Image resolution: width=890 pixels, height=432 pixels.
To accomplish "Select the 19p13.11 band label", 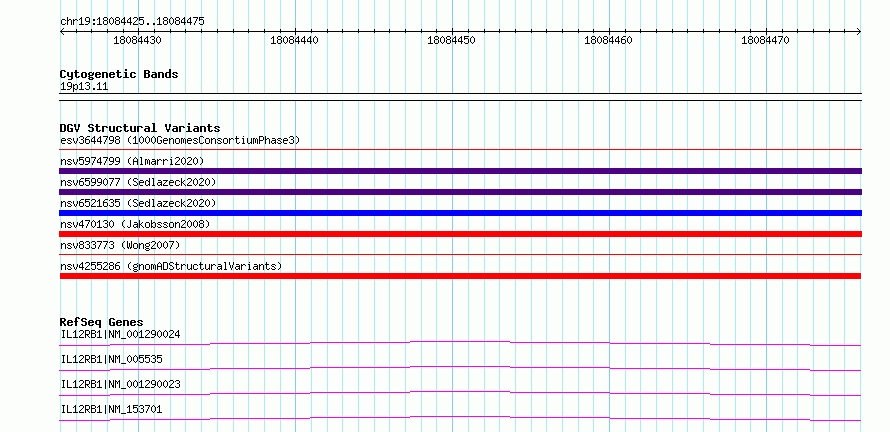I will [x=84, y=87].
